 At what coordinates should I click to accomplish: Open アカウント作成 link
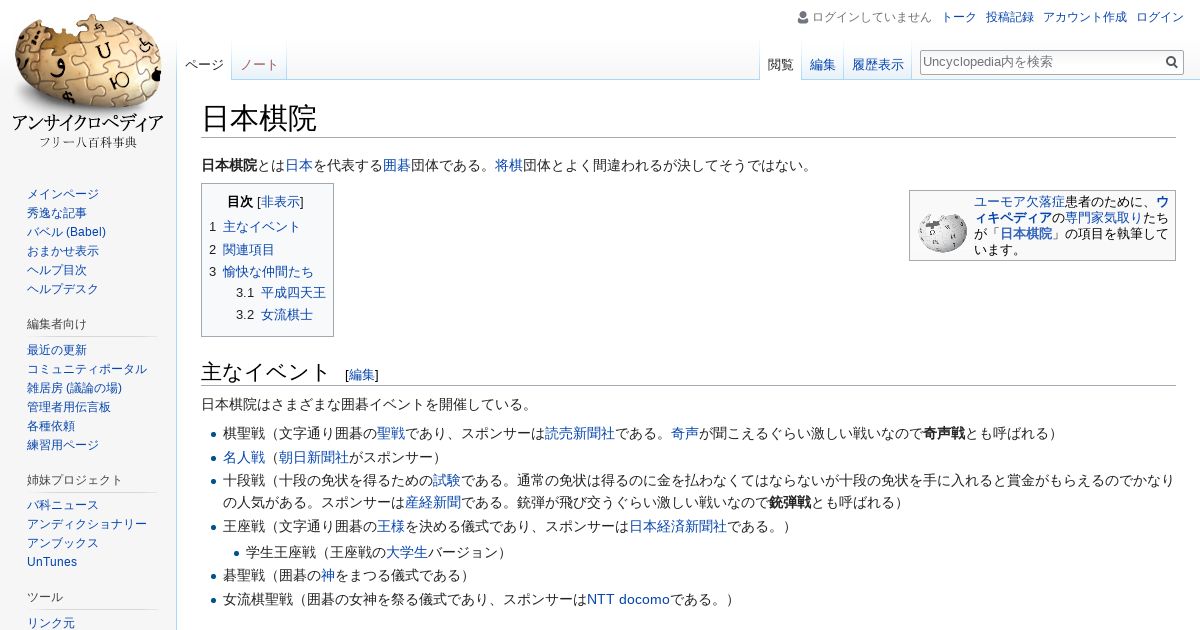(1085, 17)
